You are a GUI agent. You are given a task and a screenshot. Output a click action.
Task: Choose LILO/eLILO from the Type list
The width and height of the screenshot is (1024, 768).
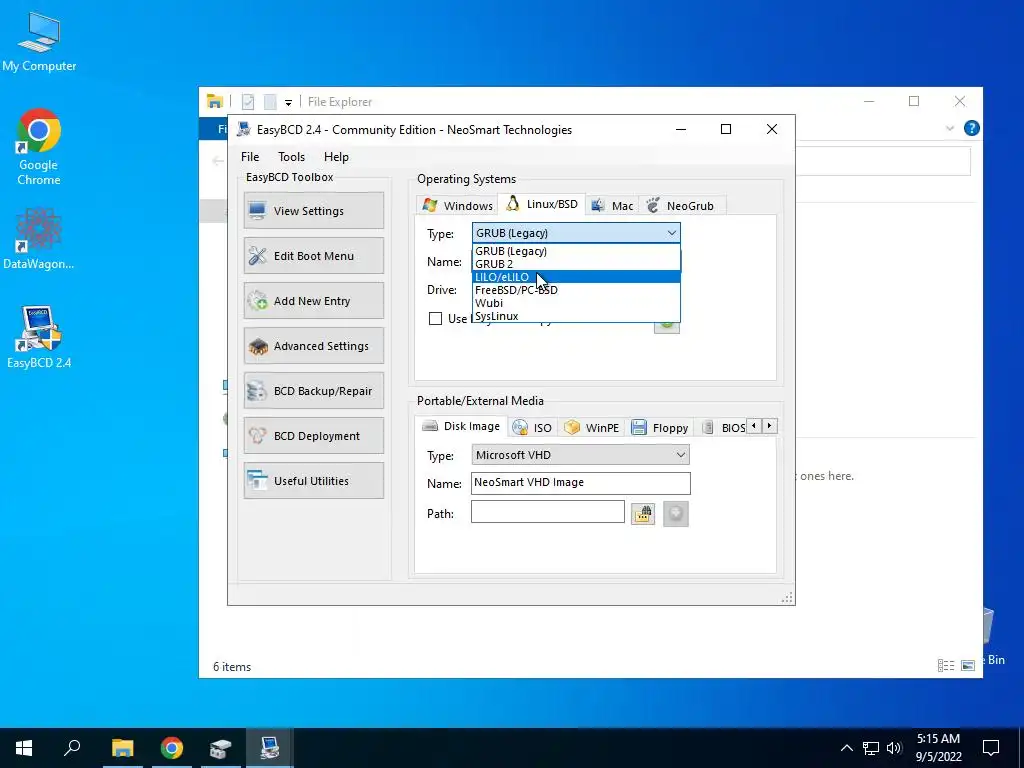pos(576,277)
